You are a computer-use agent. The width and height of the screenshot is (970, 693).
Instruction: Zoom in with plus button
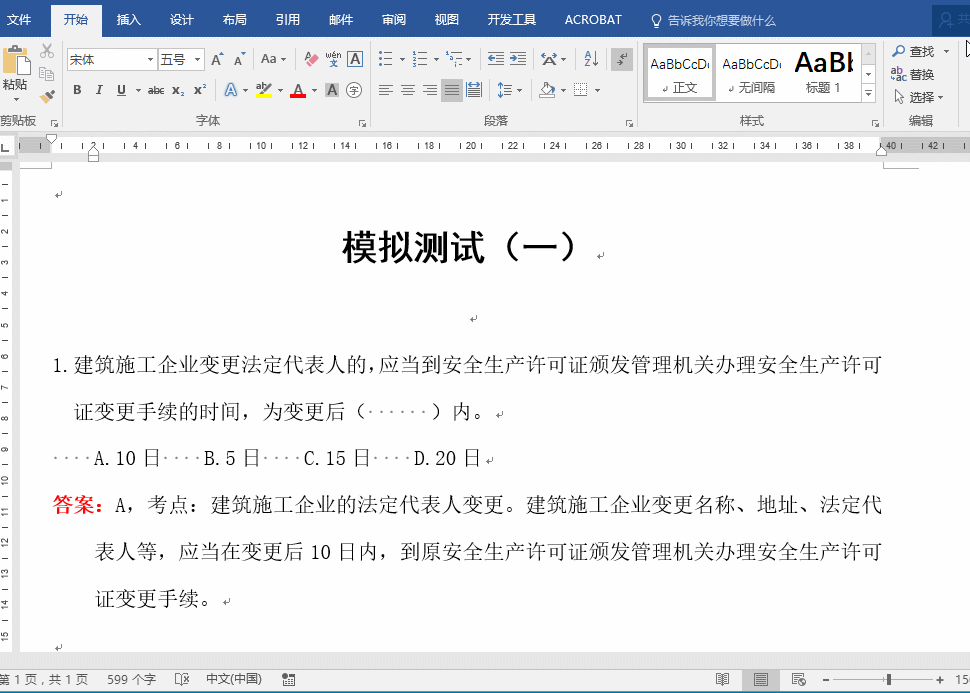(940, 679)
